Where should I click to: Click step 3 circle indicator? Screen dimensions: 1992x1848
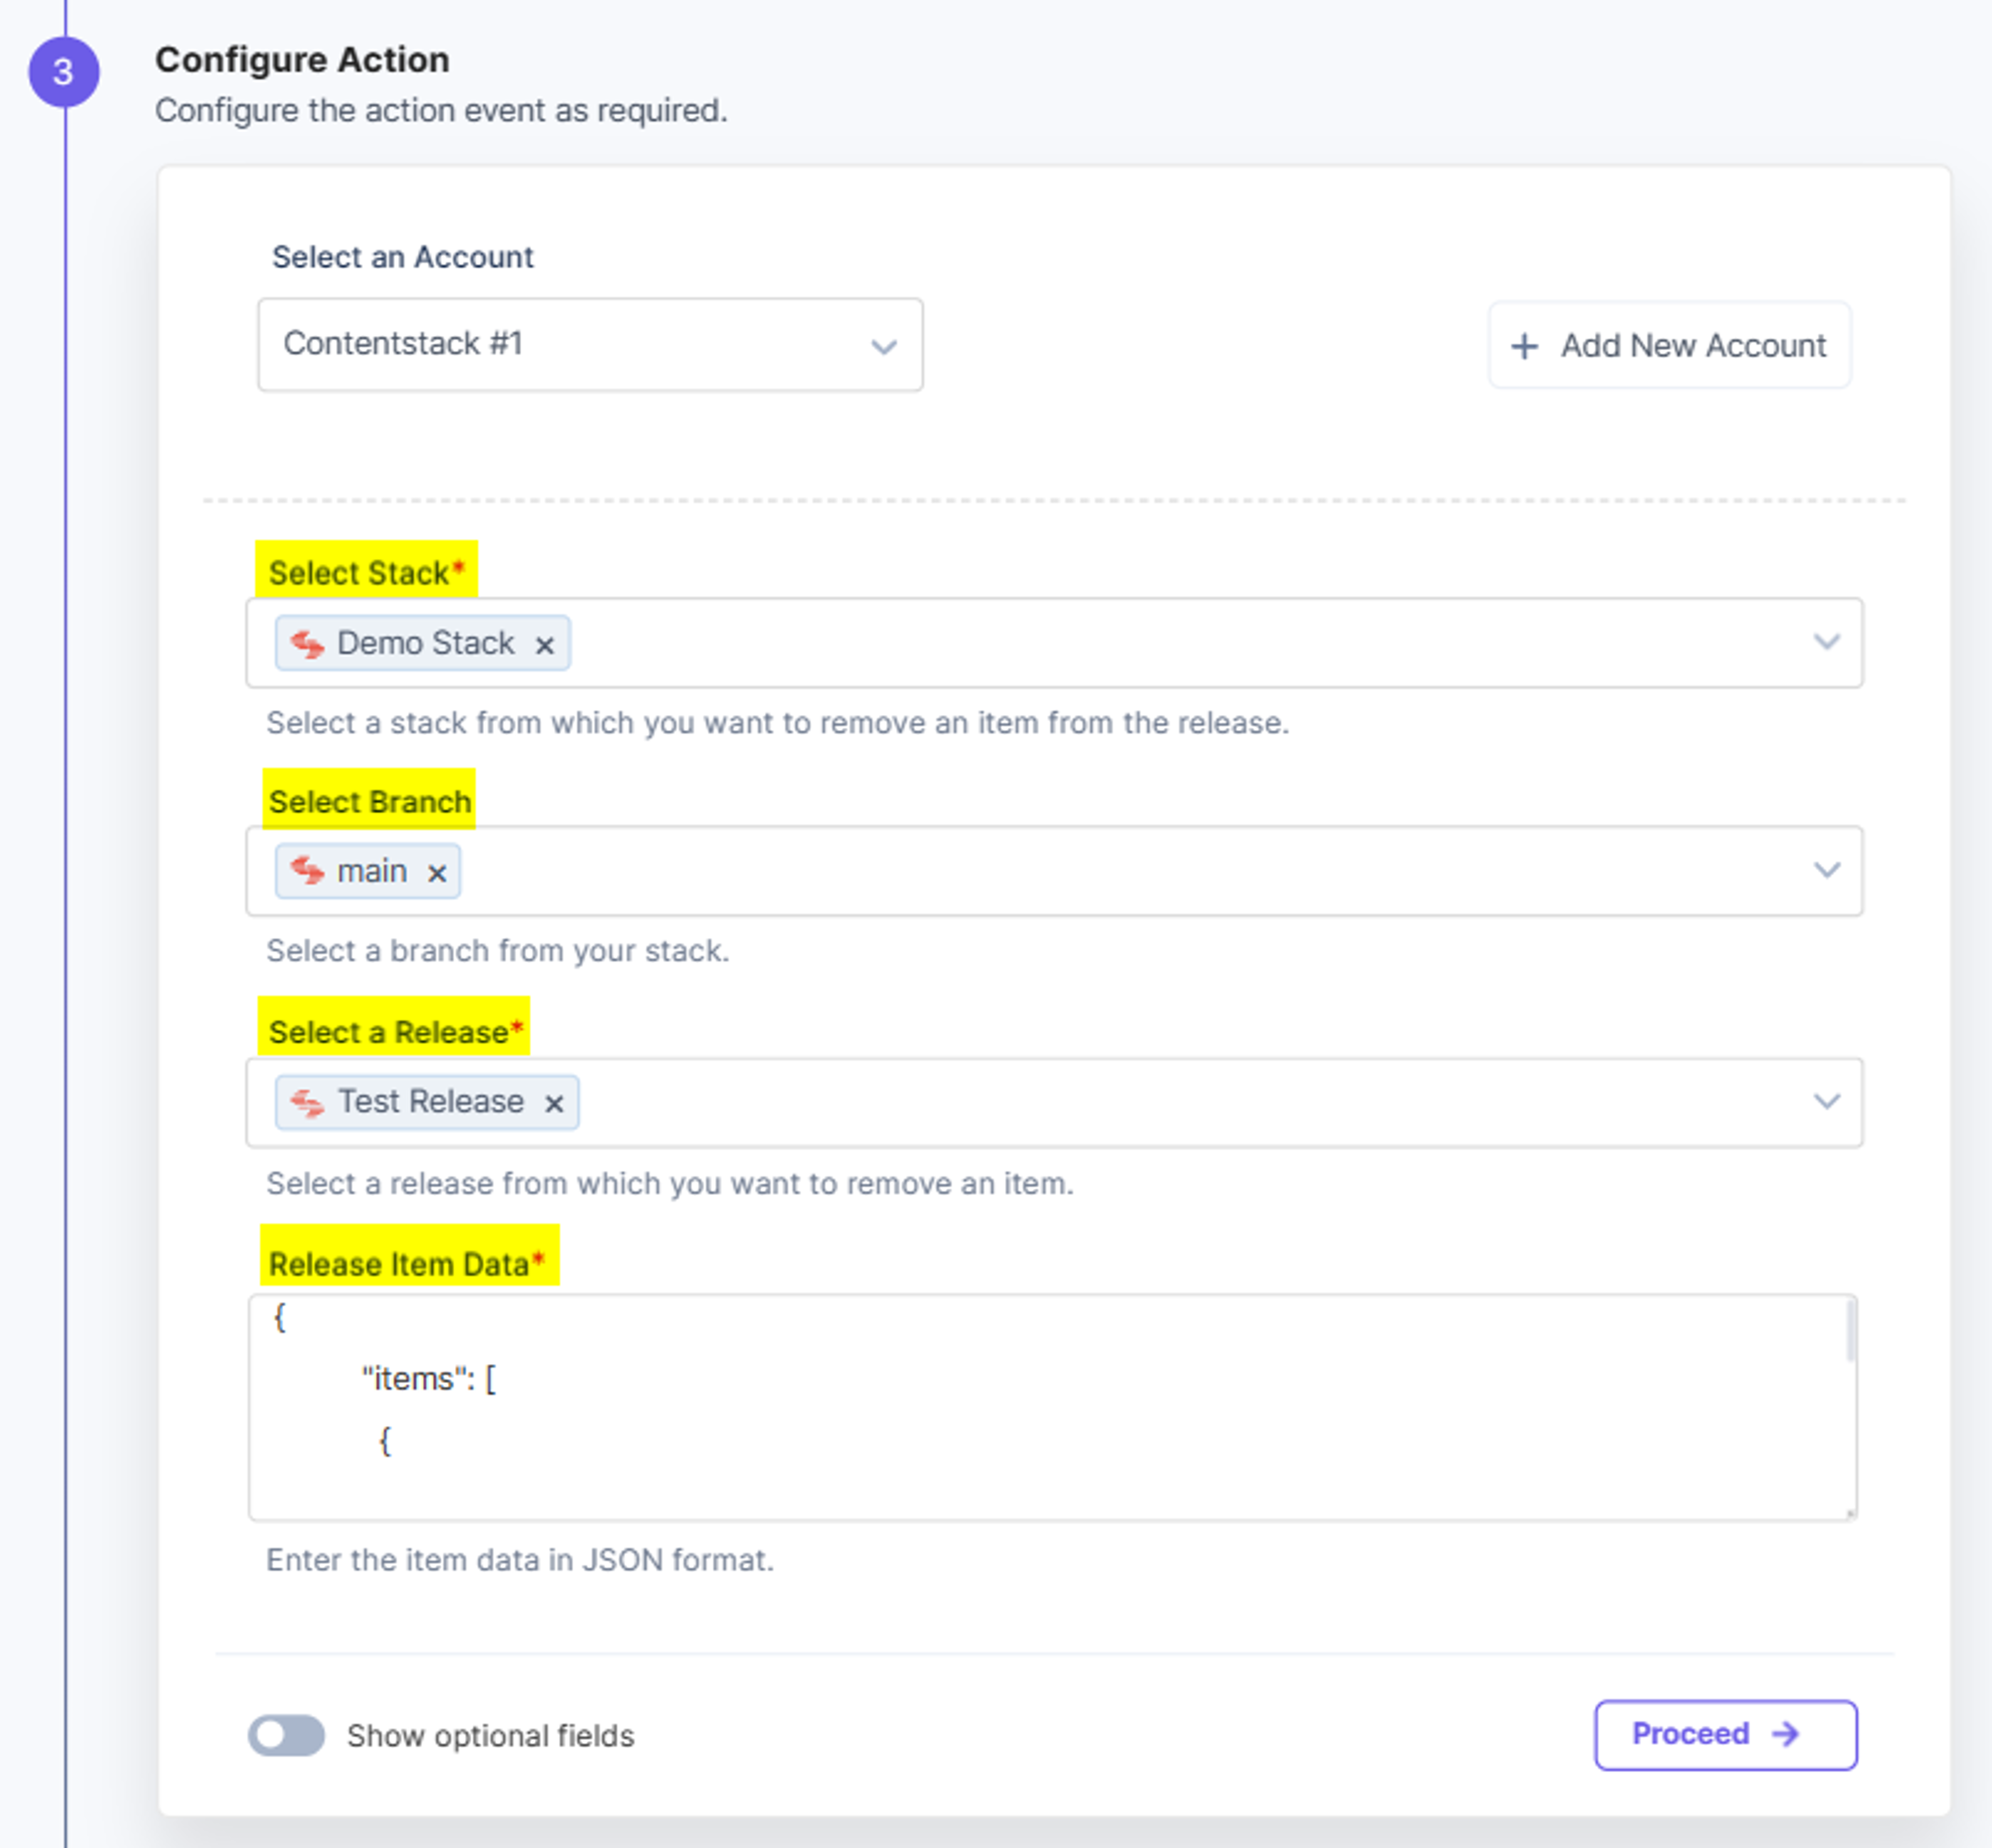(x=64, y=72)
